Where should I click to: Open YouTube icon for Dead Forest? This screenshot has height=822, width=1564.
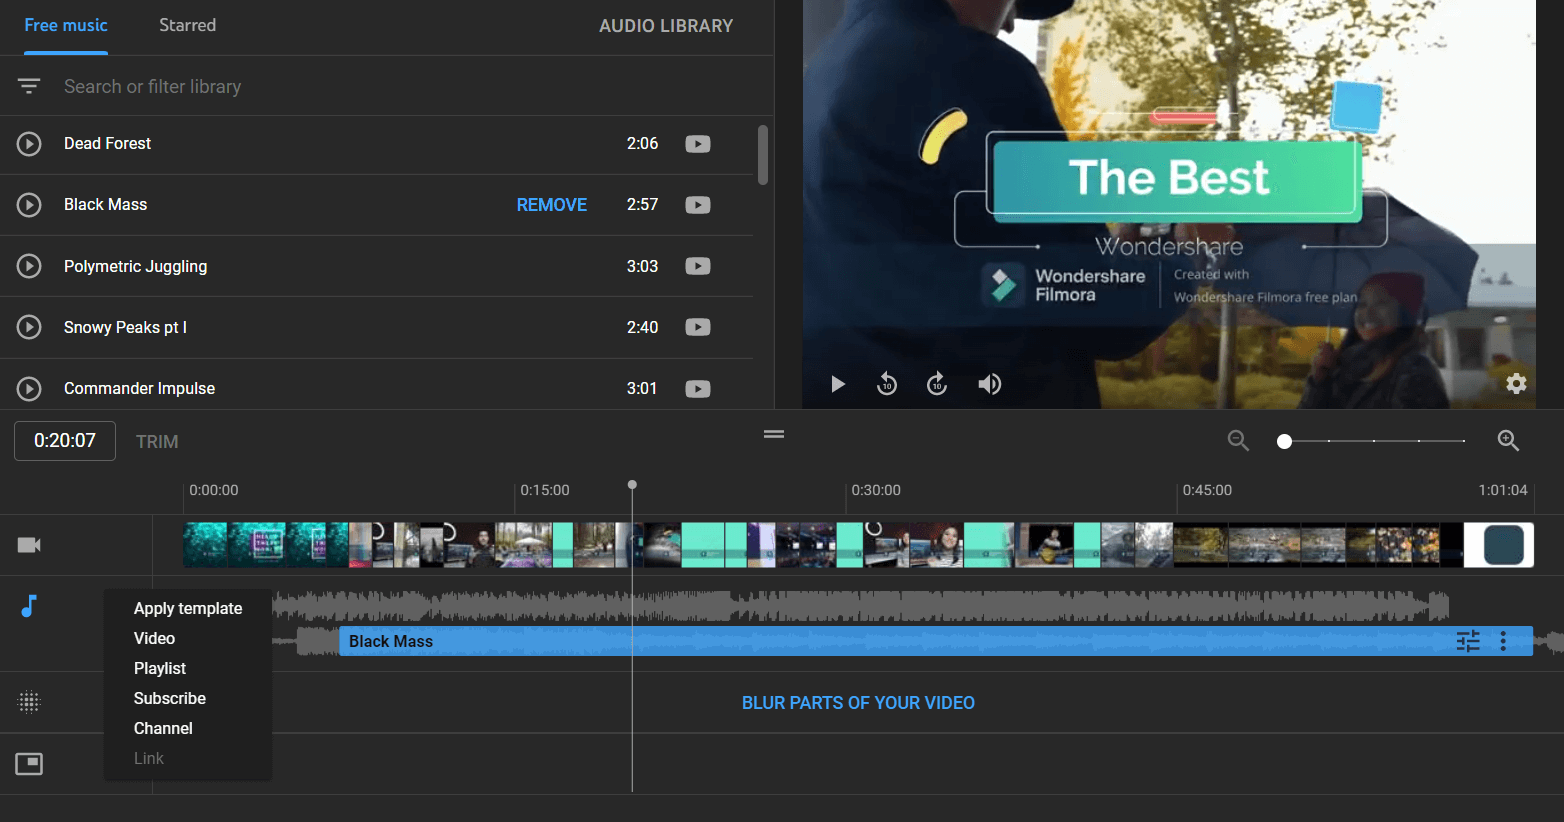point(698,144)
